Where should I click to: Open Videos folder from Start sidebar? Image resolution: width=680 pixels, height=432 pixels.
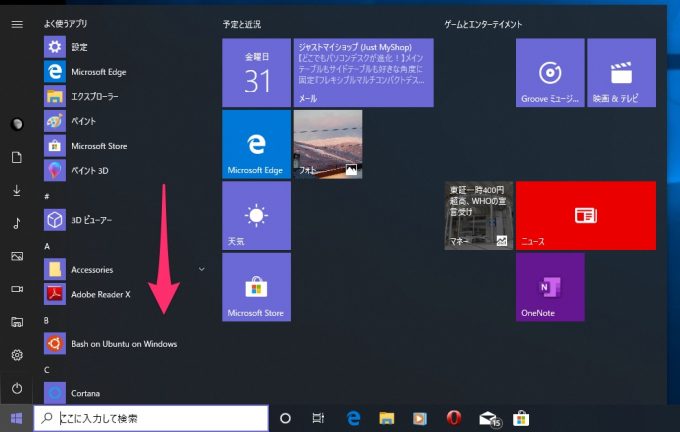pos(17,289)
